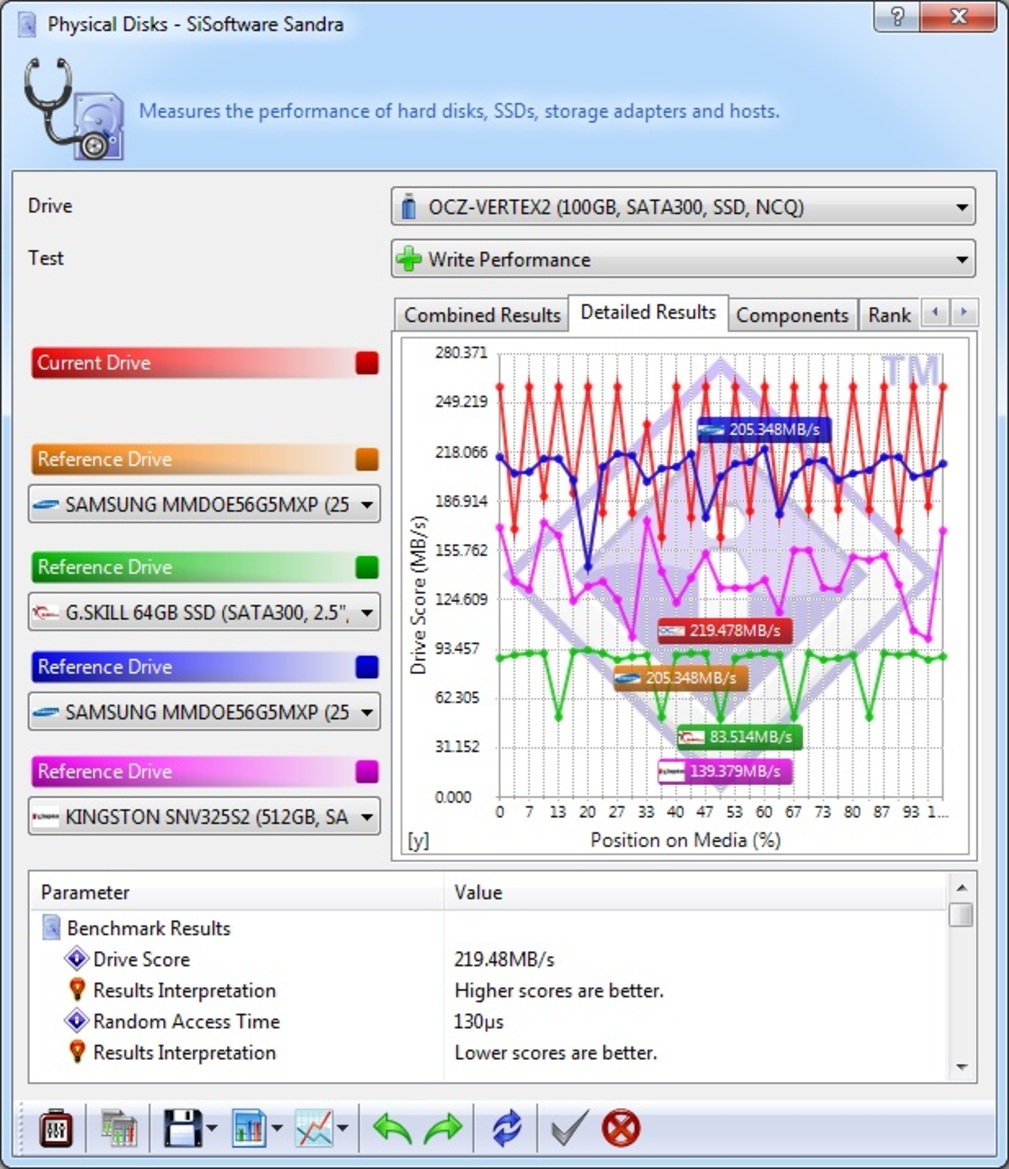Image resolution: width=1009 pixels, height=1169 pixels.
Task: Open the line graph dropdown arrow
Action: click(342, 1129)
